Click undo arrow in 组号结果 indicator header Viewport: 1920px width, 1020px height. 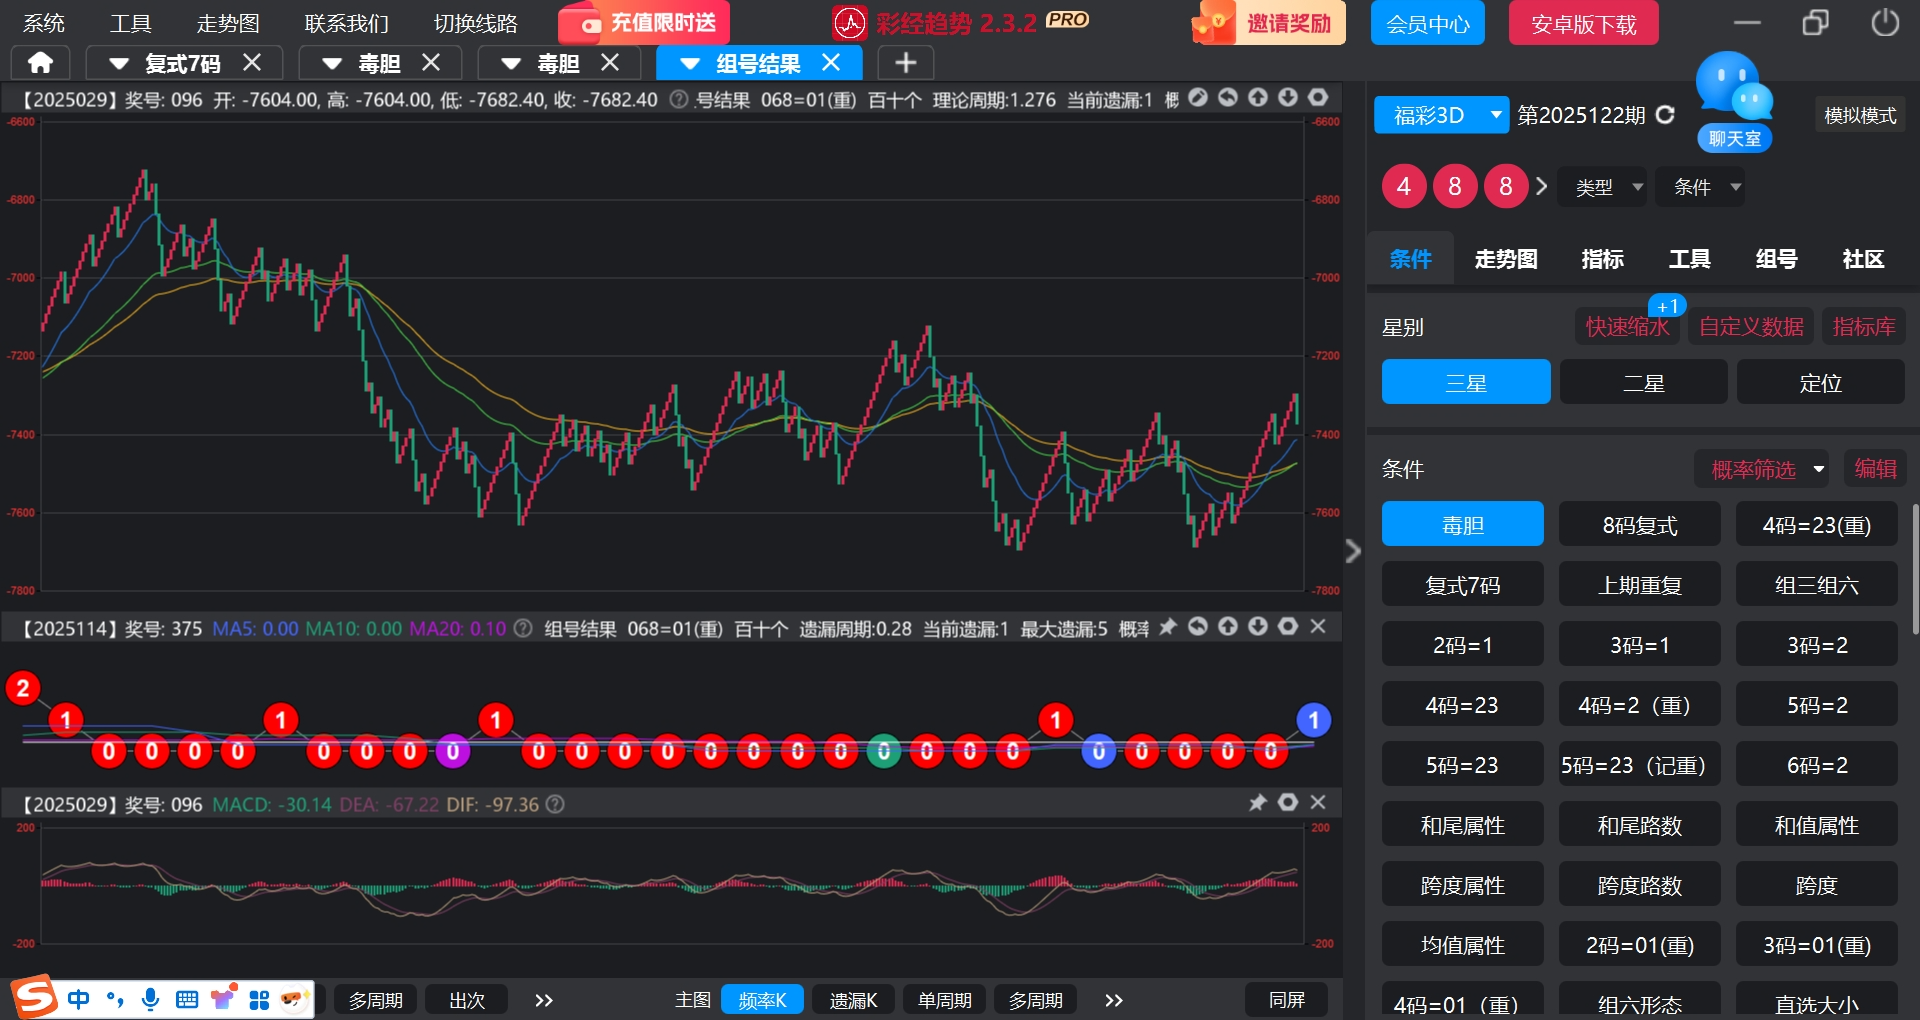pyautogui.click(x=1198, y=627)
